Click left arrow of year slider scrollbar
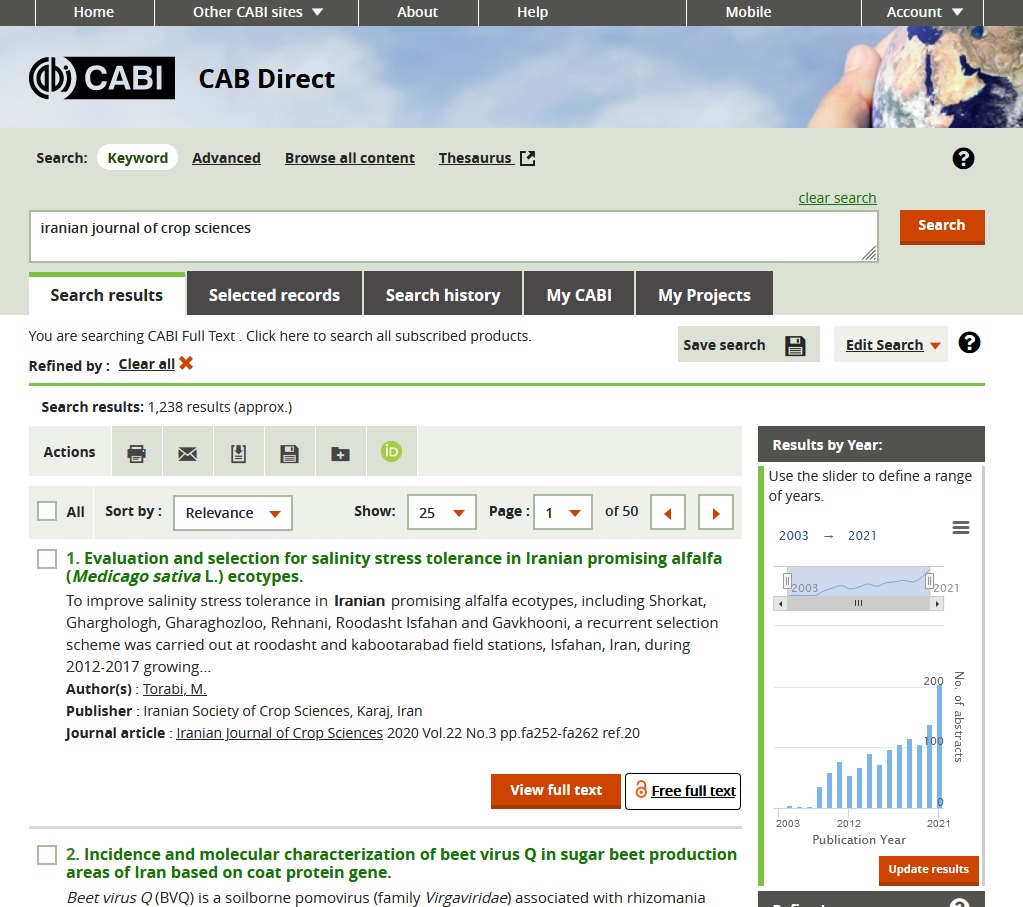 click(781, 604)
